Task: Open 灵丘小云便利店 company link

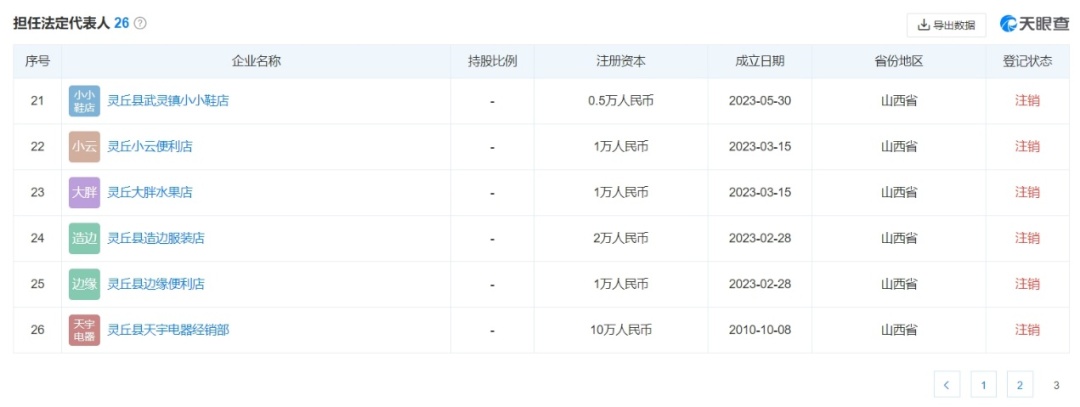Action: 150,147
